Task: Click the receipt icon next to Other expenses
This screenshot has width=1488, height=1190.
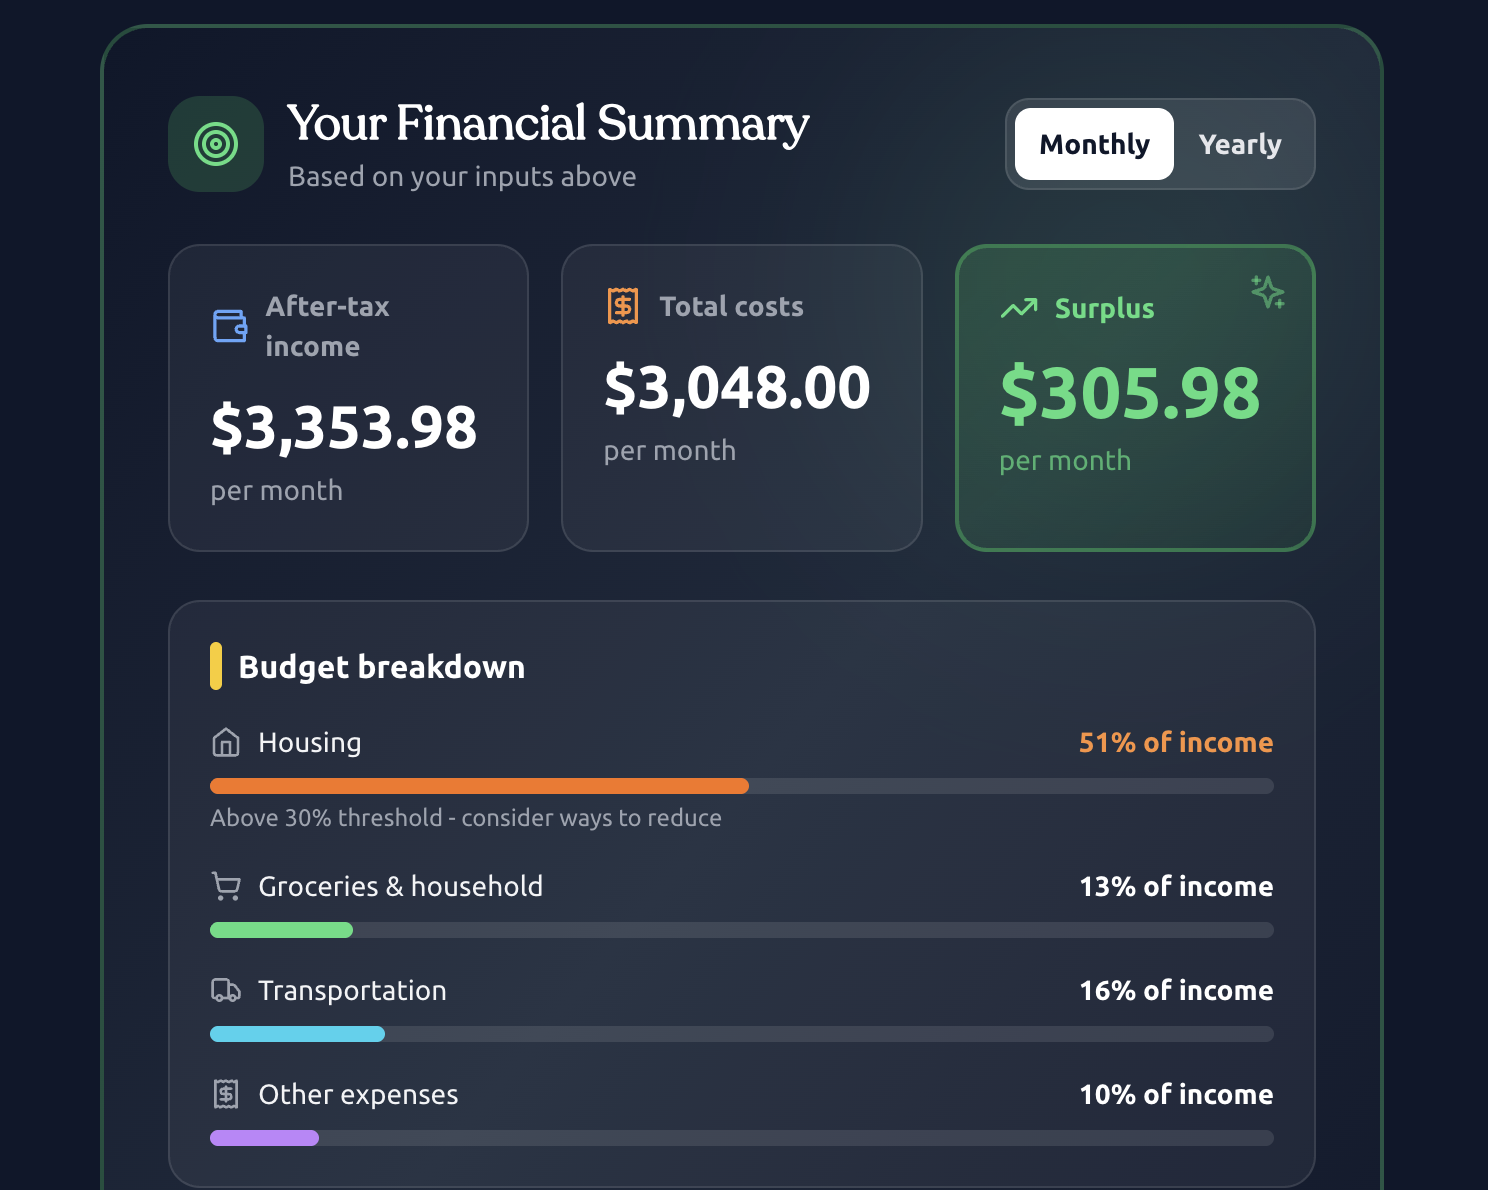Action: [x=225, y=1094]
